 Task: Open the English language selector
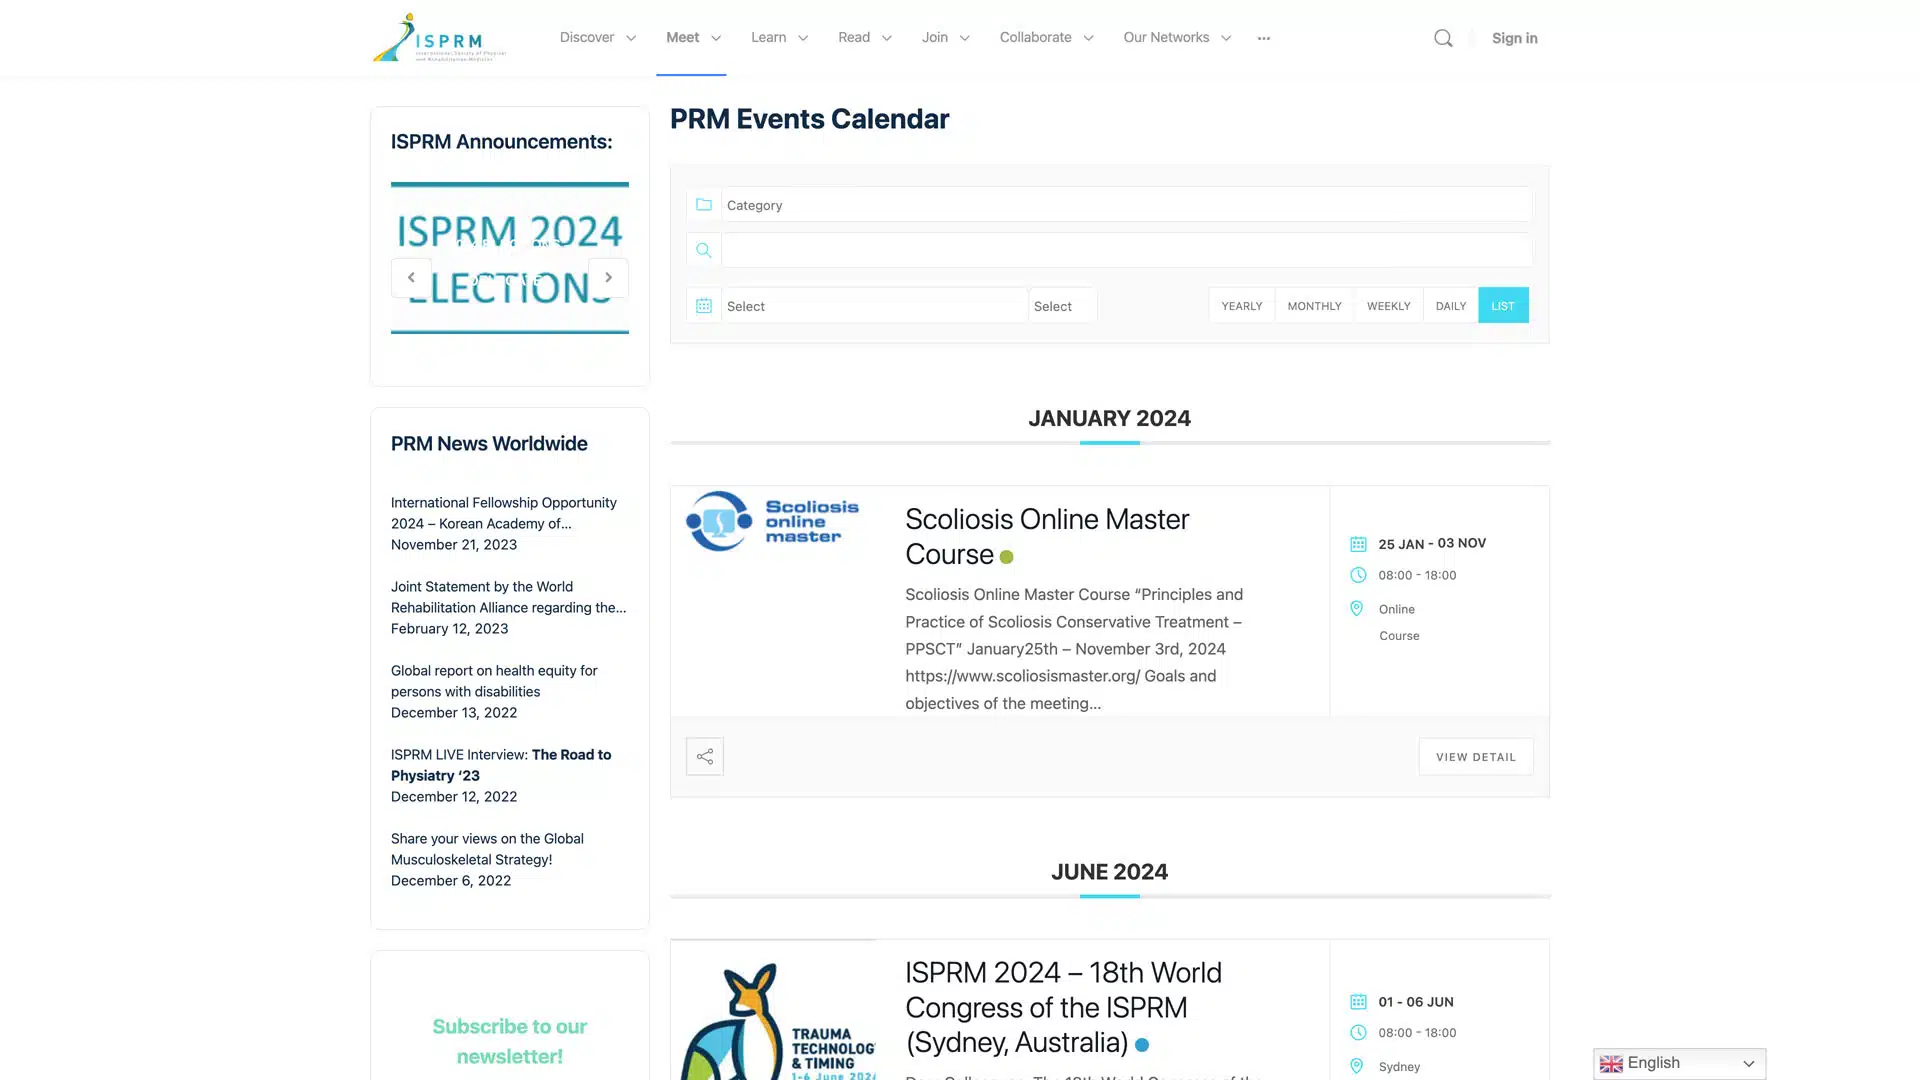(1679, 1064)
